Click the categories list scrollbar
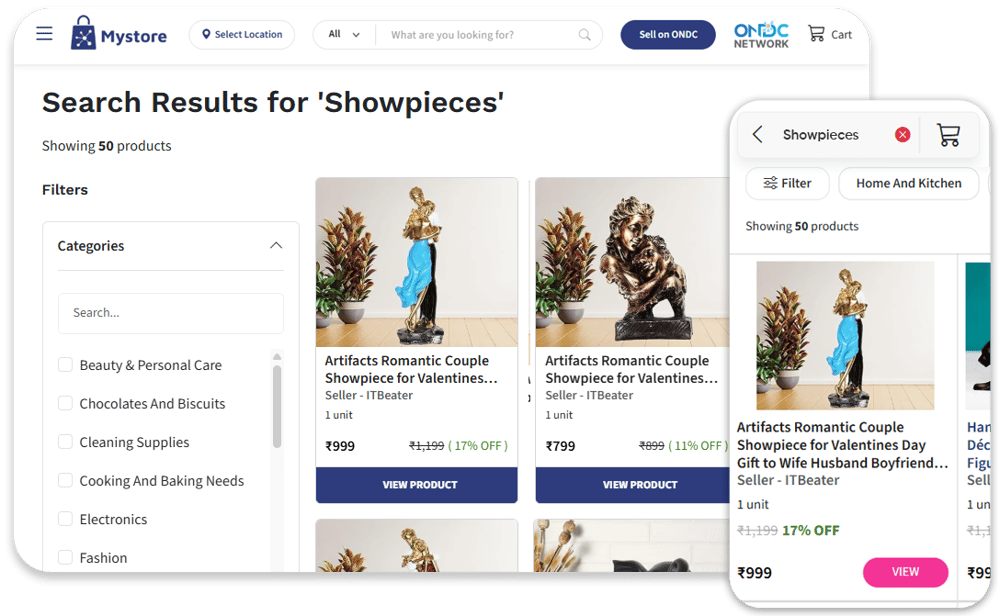The height and width of the screenshot is (616, 1000). point(277,406)
